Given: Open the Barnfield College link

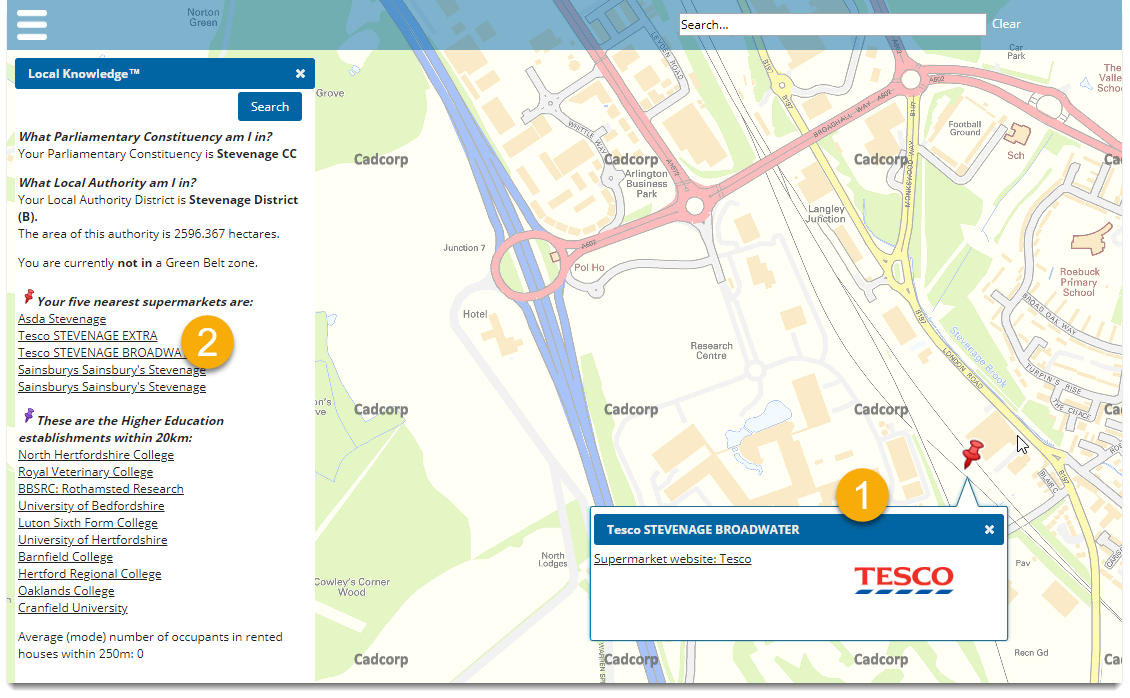Looking at the screenshot, I should [66, 557].
